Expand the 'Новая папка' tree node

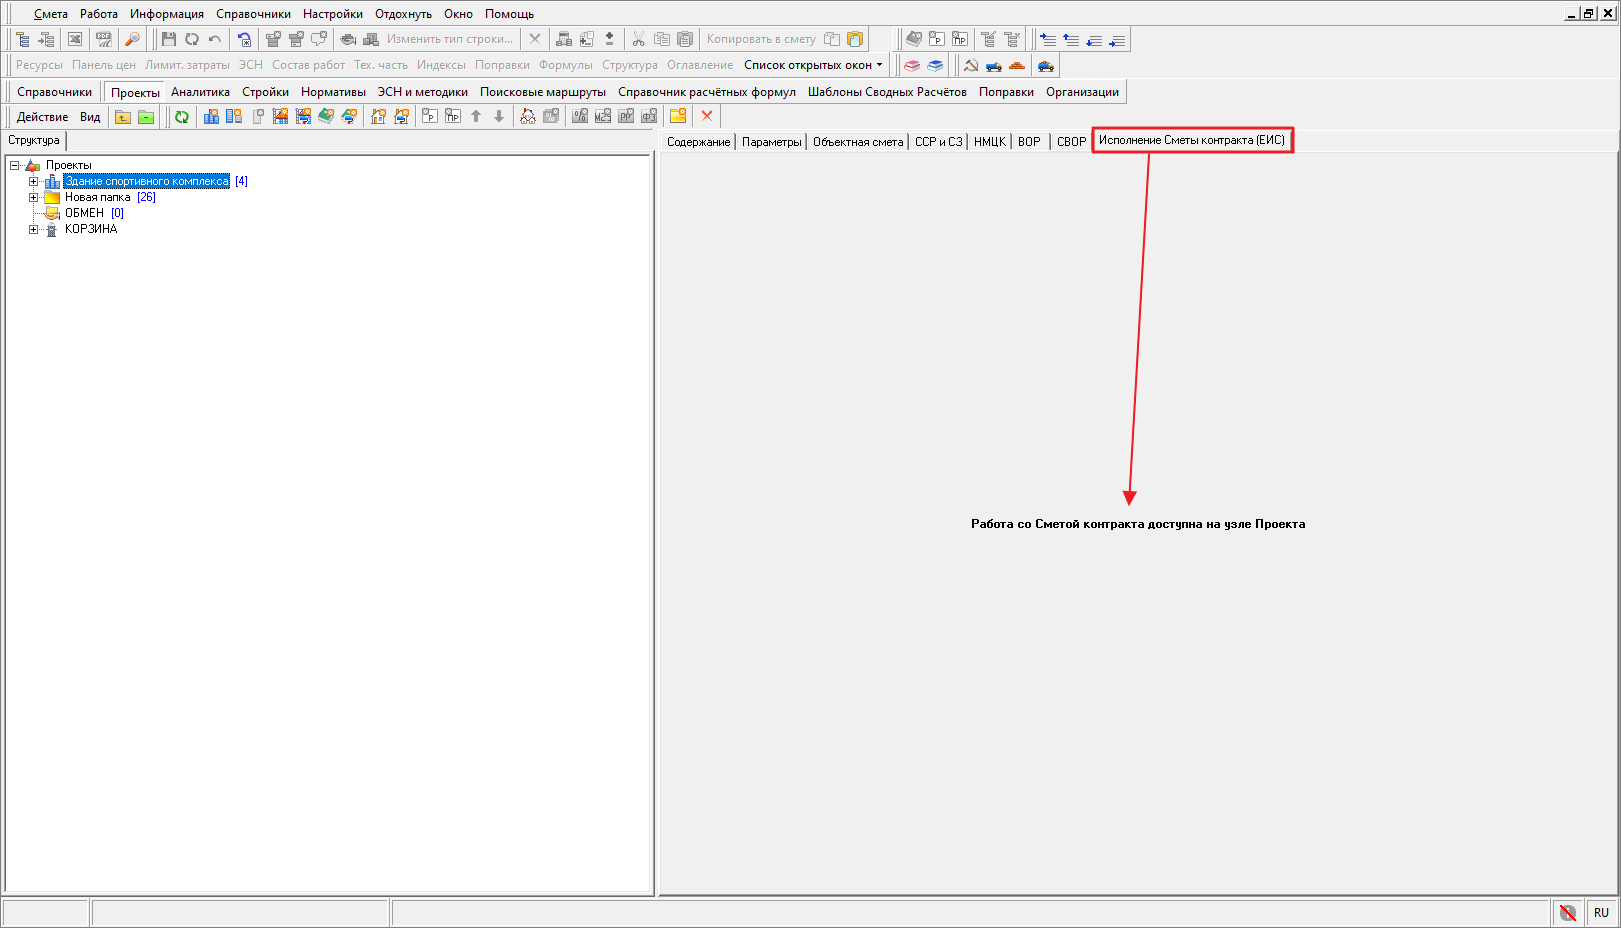click(33, 197)
